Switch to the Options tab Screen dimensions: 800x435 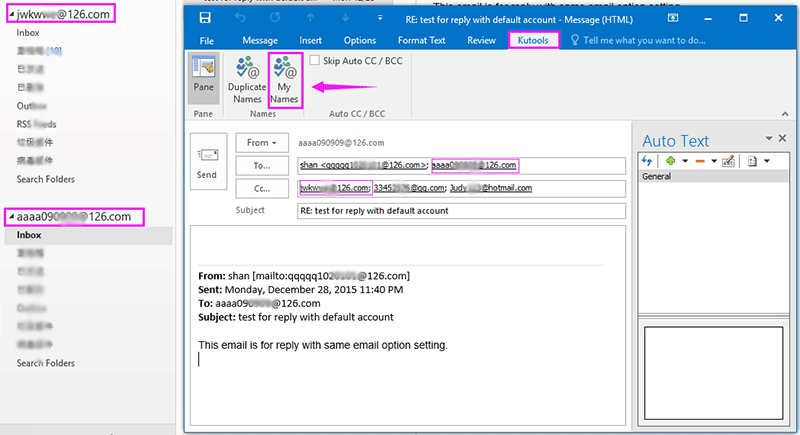[x=360, y=40]
